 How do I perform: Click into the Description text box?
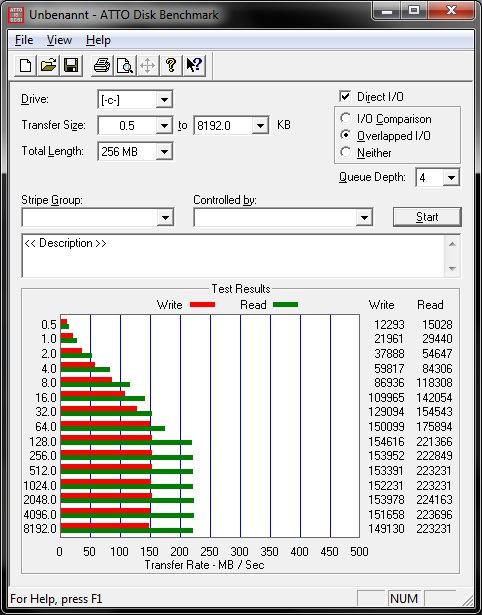pyautogui.click(x=233, y=256)
